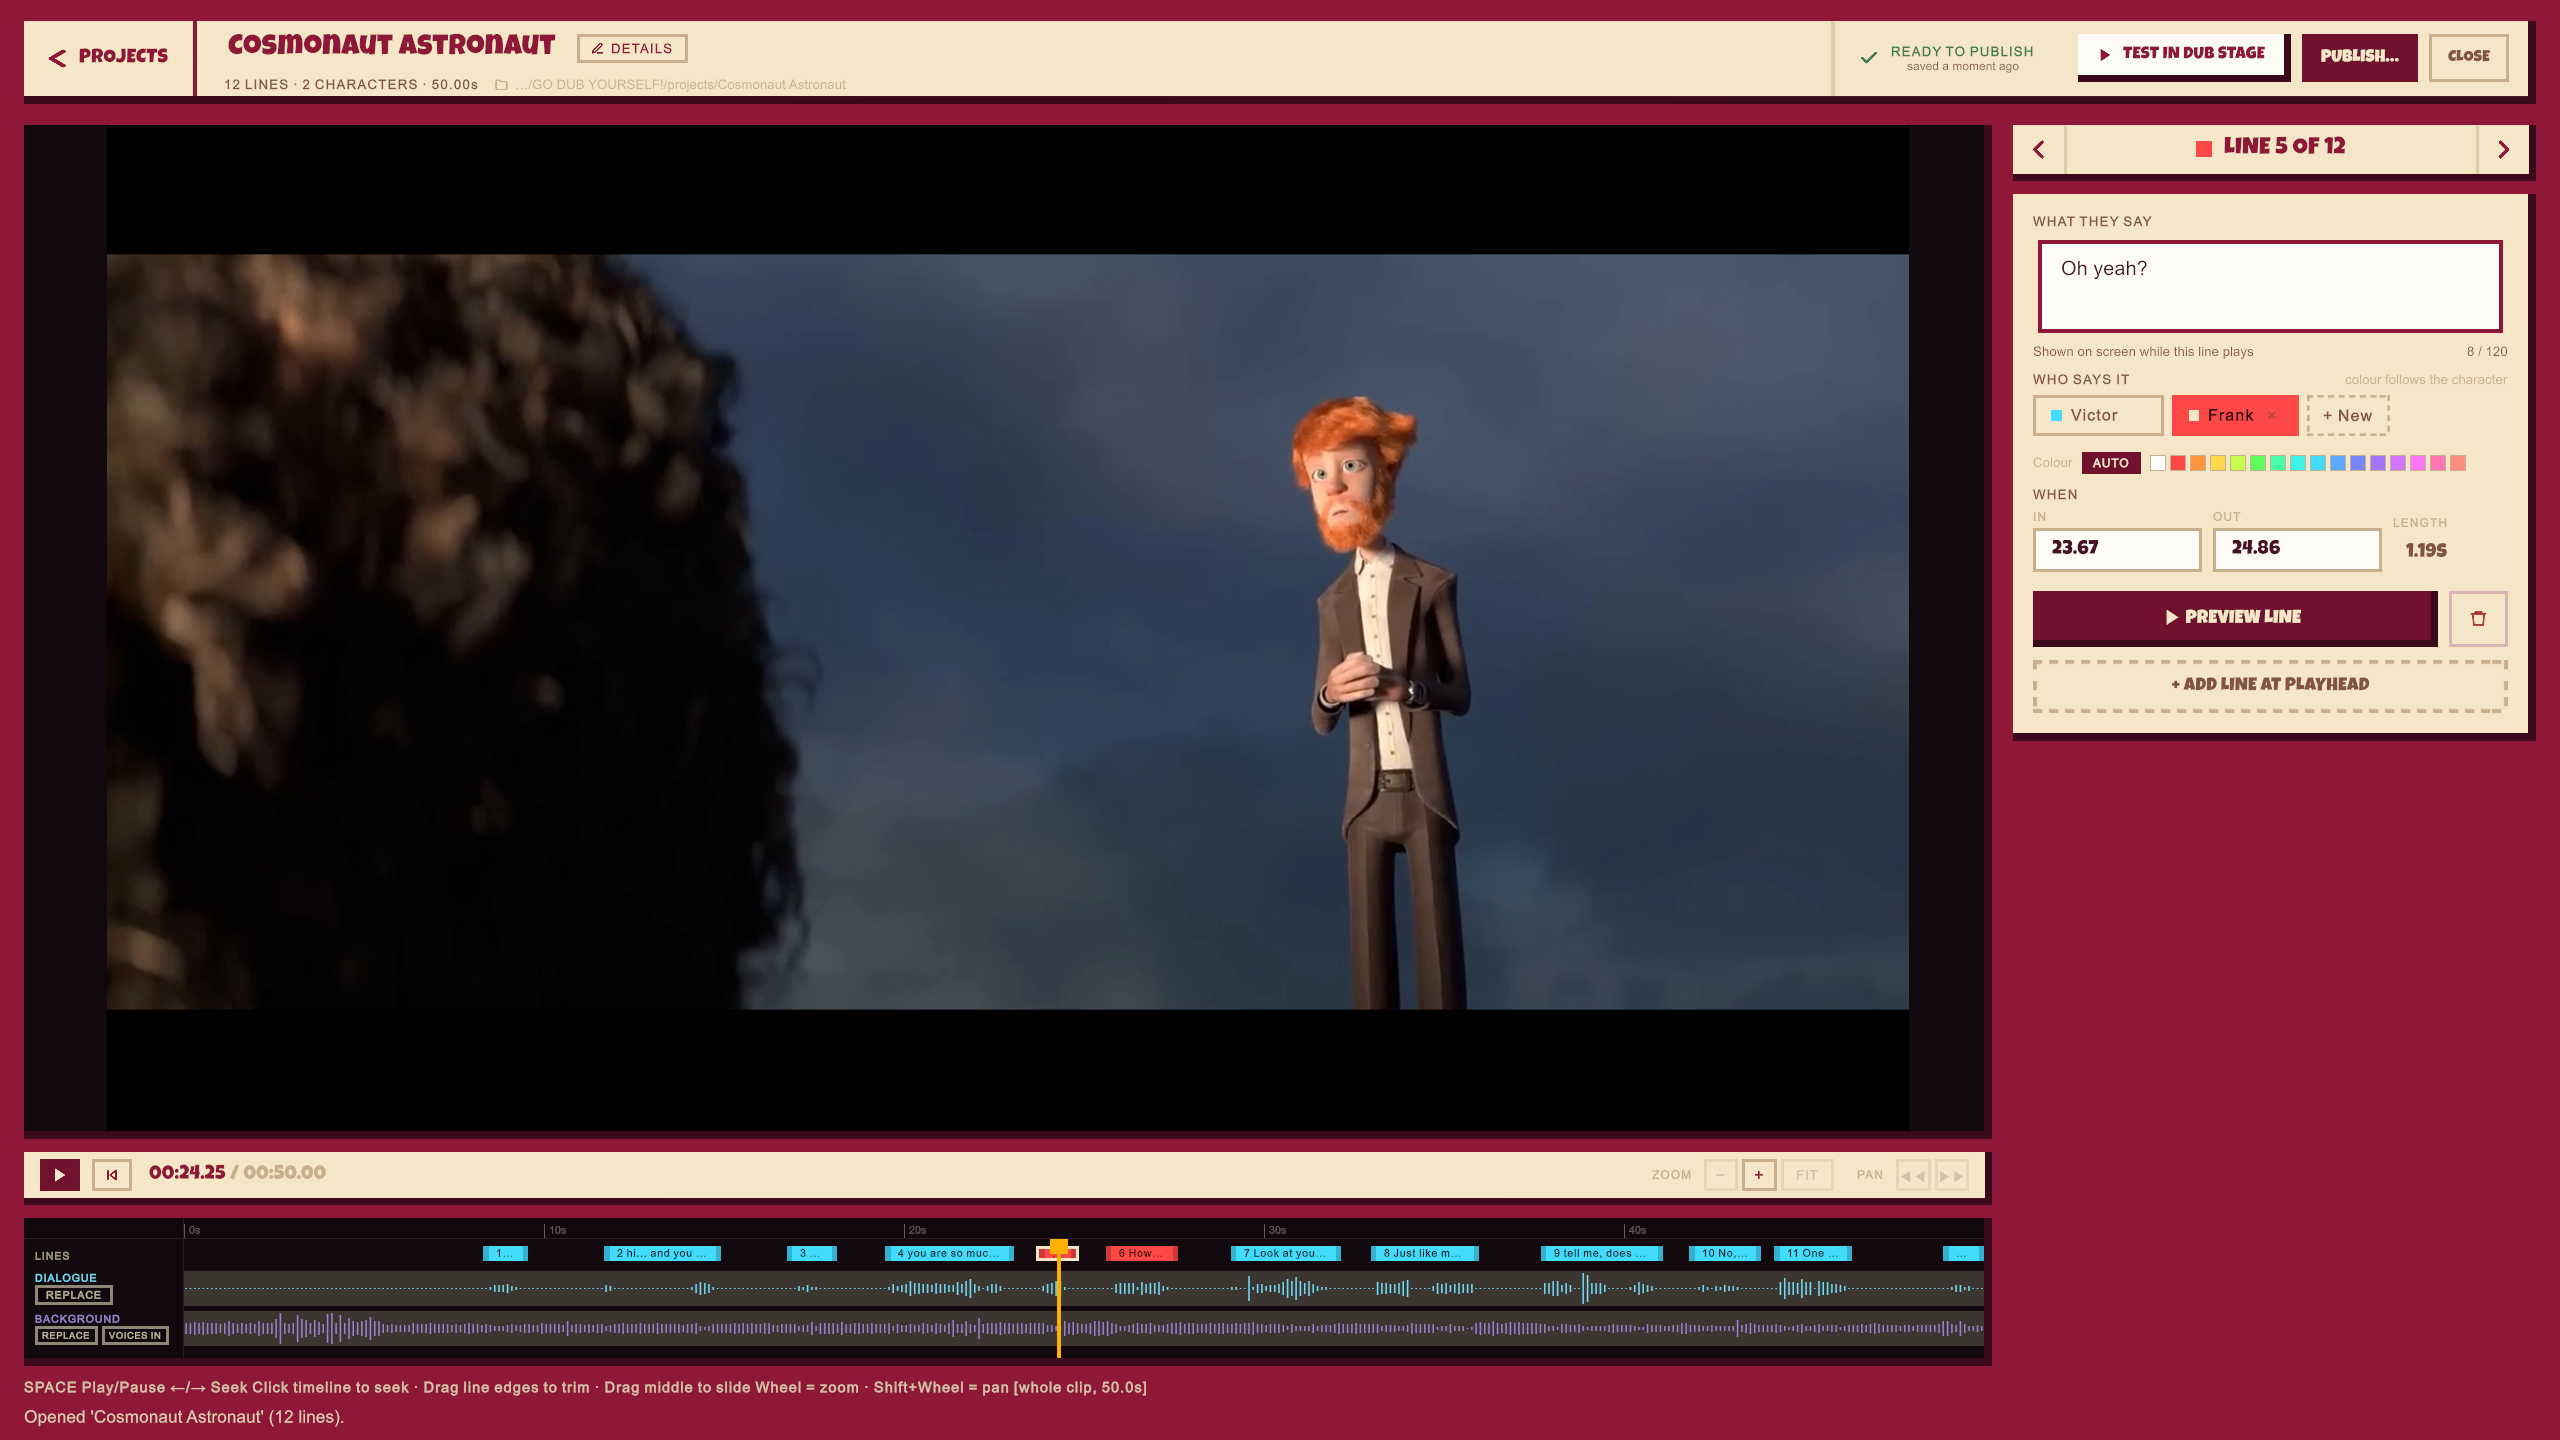The height and width of the screenshot is (1440, 2560).
Task: Add a new character with + New
Action: point(2347,415)
